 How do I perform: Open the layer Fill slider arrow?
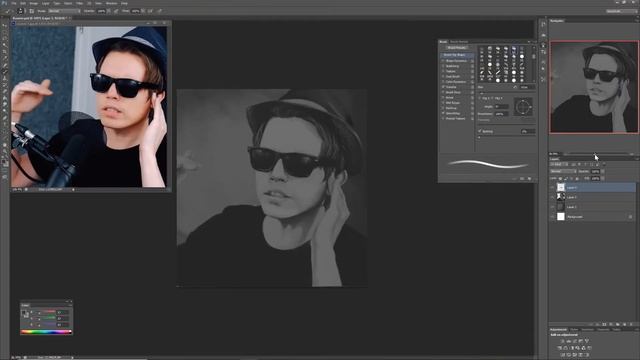(602, 178)
